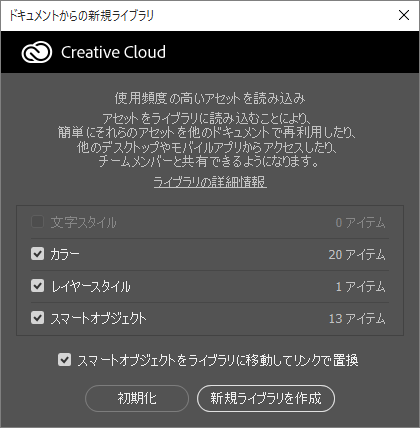Click the 13 アイテム count text
420x428 pixels.
coord(357,319)
